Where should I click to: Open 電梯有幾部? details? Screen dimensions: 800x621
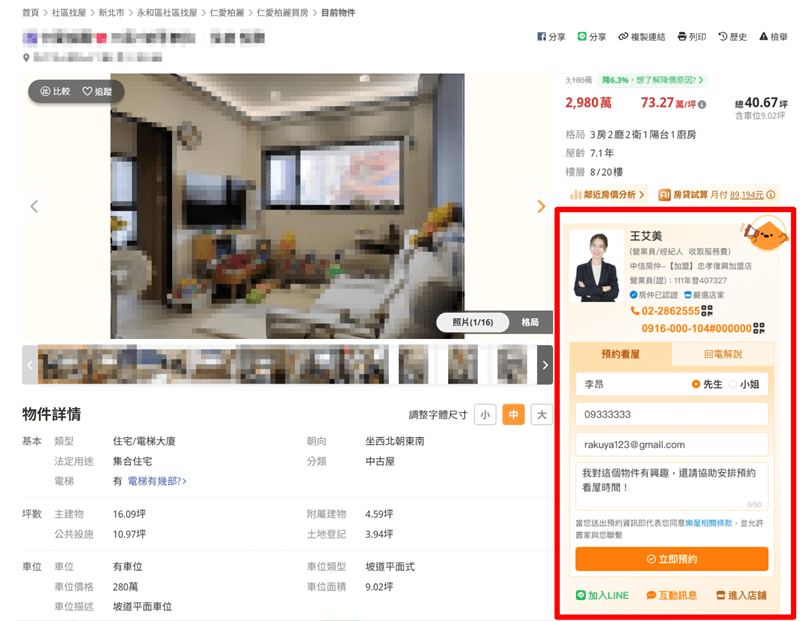(157, 481)
